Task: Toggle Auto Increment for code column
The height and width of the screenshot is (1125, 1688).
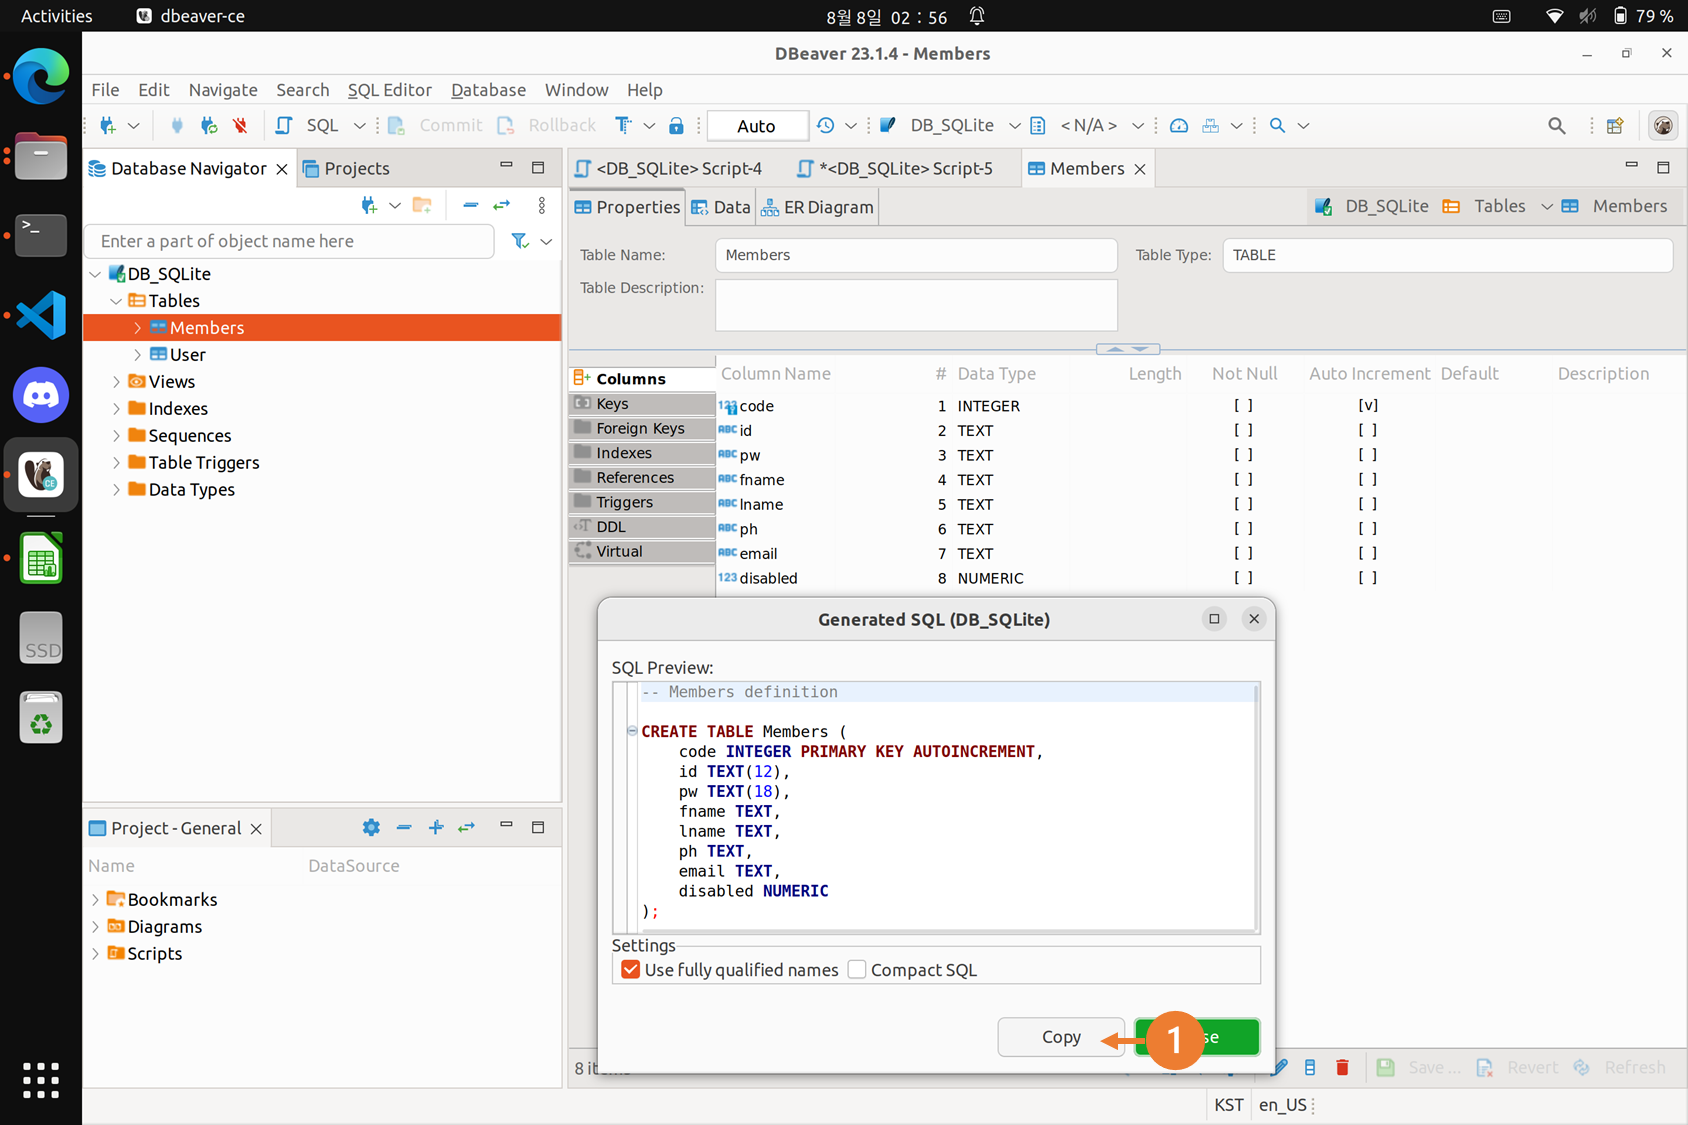Action: coord(1368,405)
